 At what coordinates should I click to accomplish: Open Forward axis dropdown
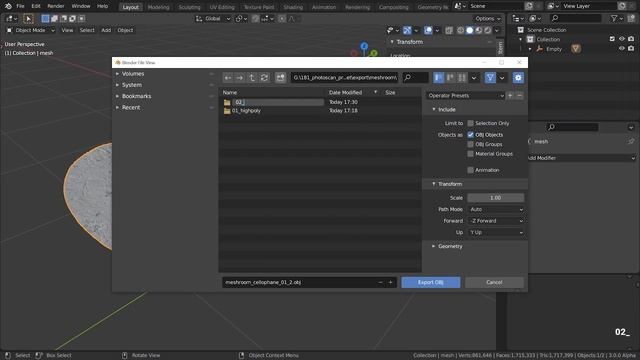click(x=496, y=221)
